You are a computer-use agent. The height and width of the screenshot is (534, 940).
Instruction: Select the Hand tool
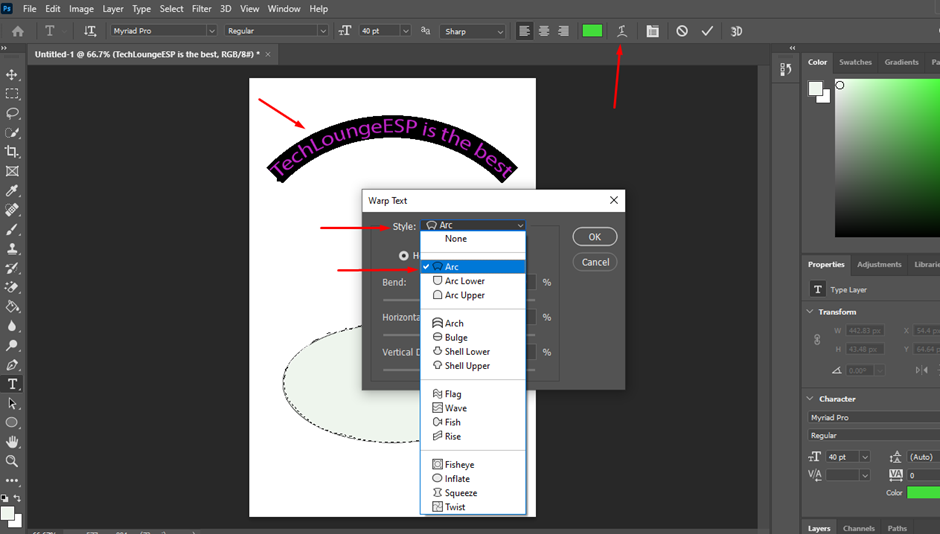pos(12,442)
